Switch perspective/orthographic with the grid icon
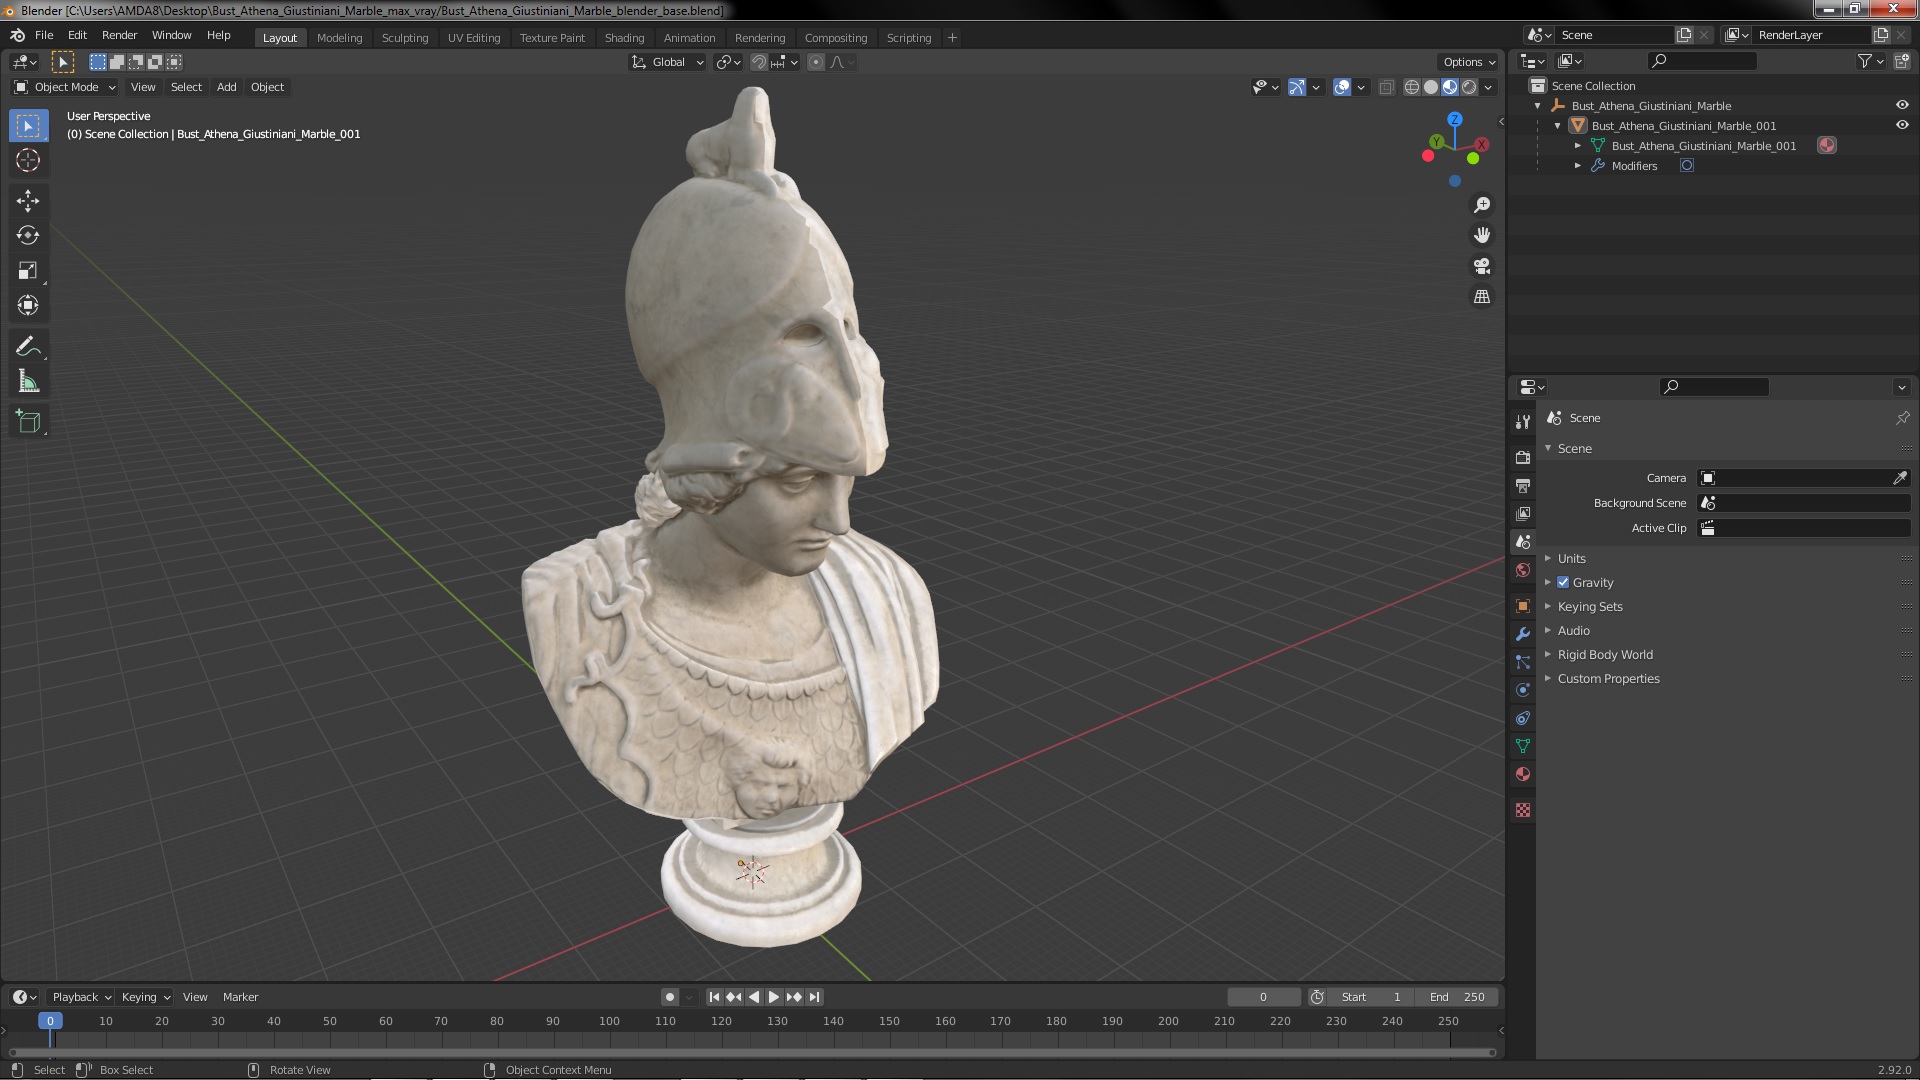This screenshot has width=1920, height=1080. [x=1482, y=297]
